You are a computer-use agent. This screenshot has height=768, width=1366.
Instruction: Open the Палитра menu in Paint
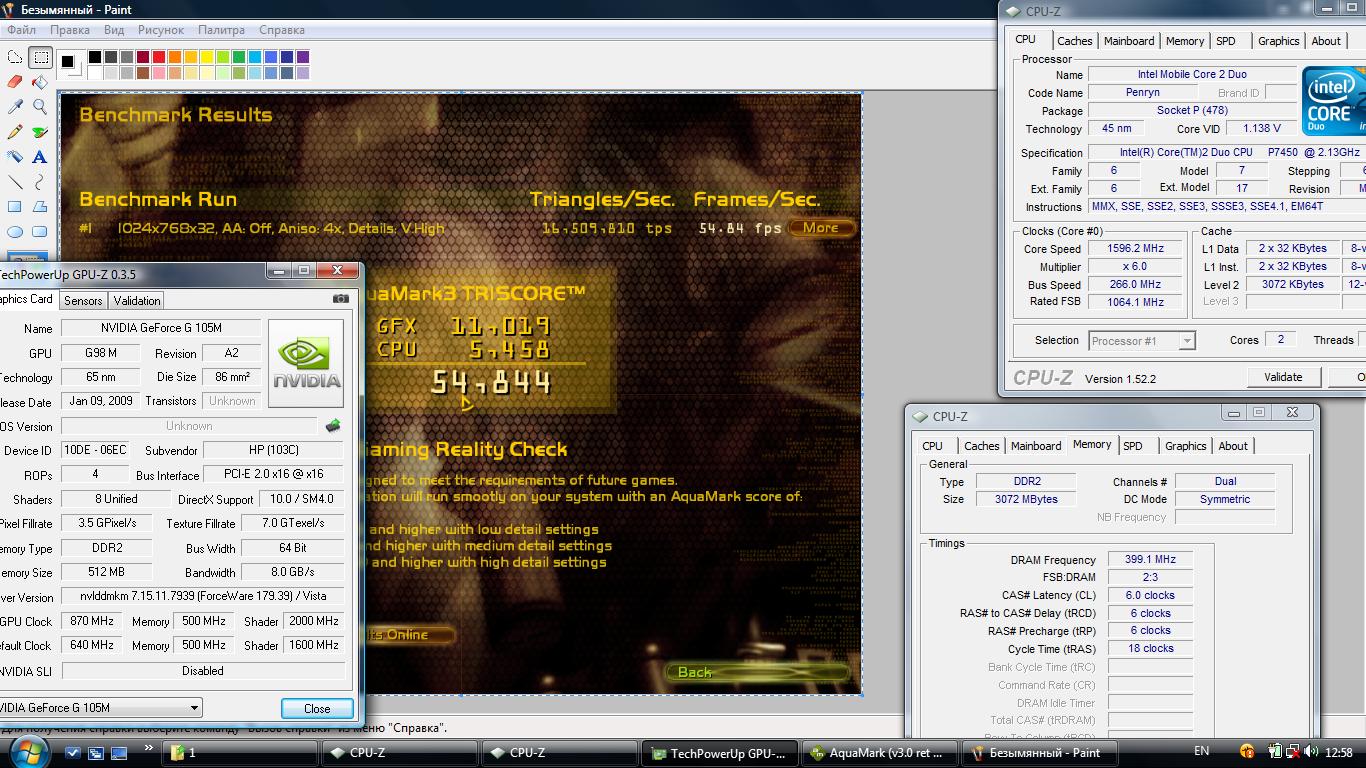(221, 30)
